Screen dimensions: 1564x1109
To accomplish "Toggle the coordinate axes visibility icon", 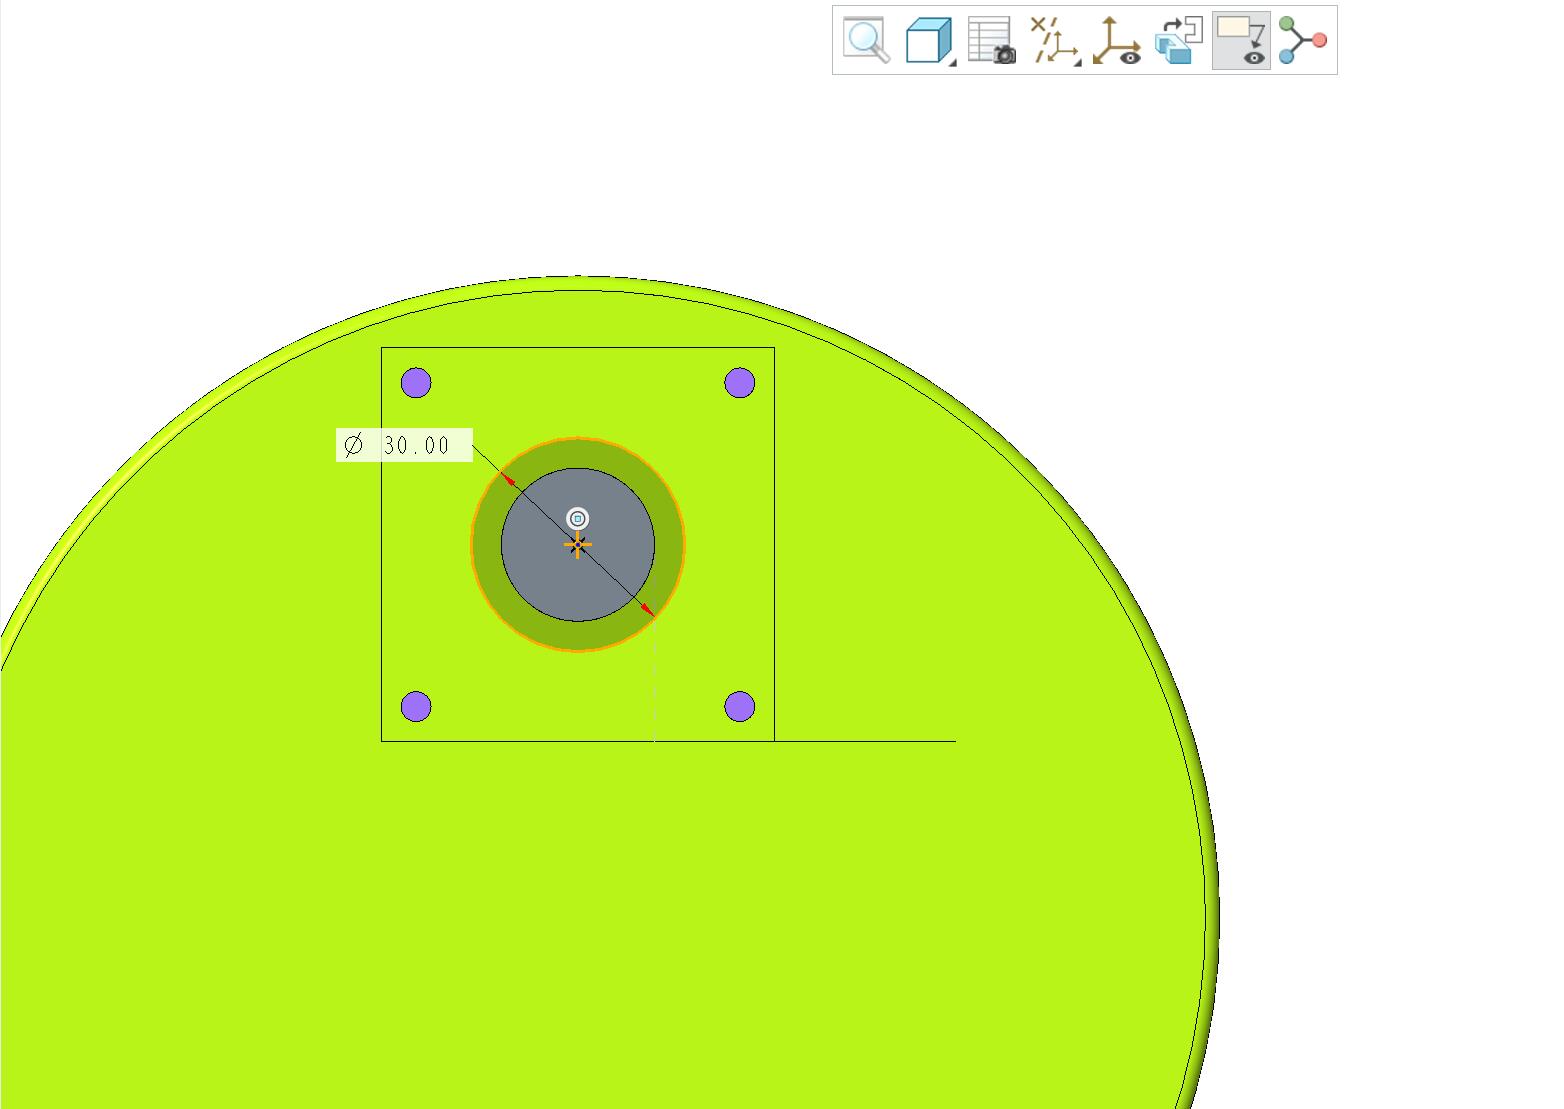I will pos(1116,40).
